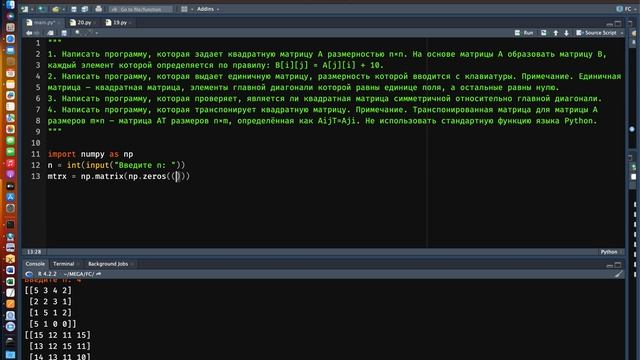Switch to the Background Jobs tab
The height and width of the screenshot is (360, 640).
(108, 264)
